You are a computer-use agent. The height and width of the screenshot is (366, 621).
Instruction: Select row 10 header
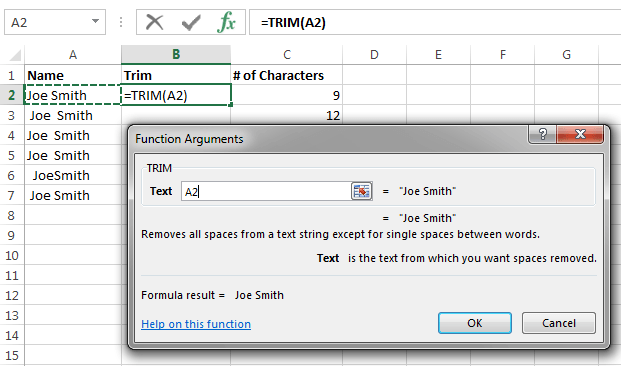(11, 255)
